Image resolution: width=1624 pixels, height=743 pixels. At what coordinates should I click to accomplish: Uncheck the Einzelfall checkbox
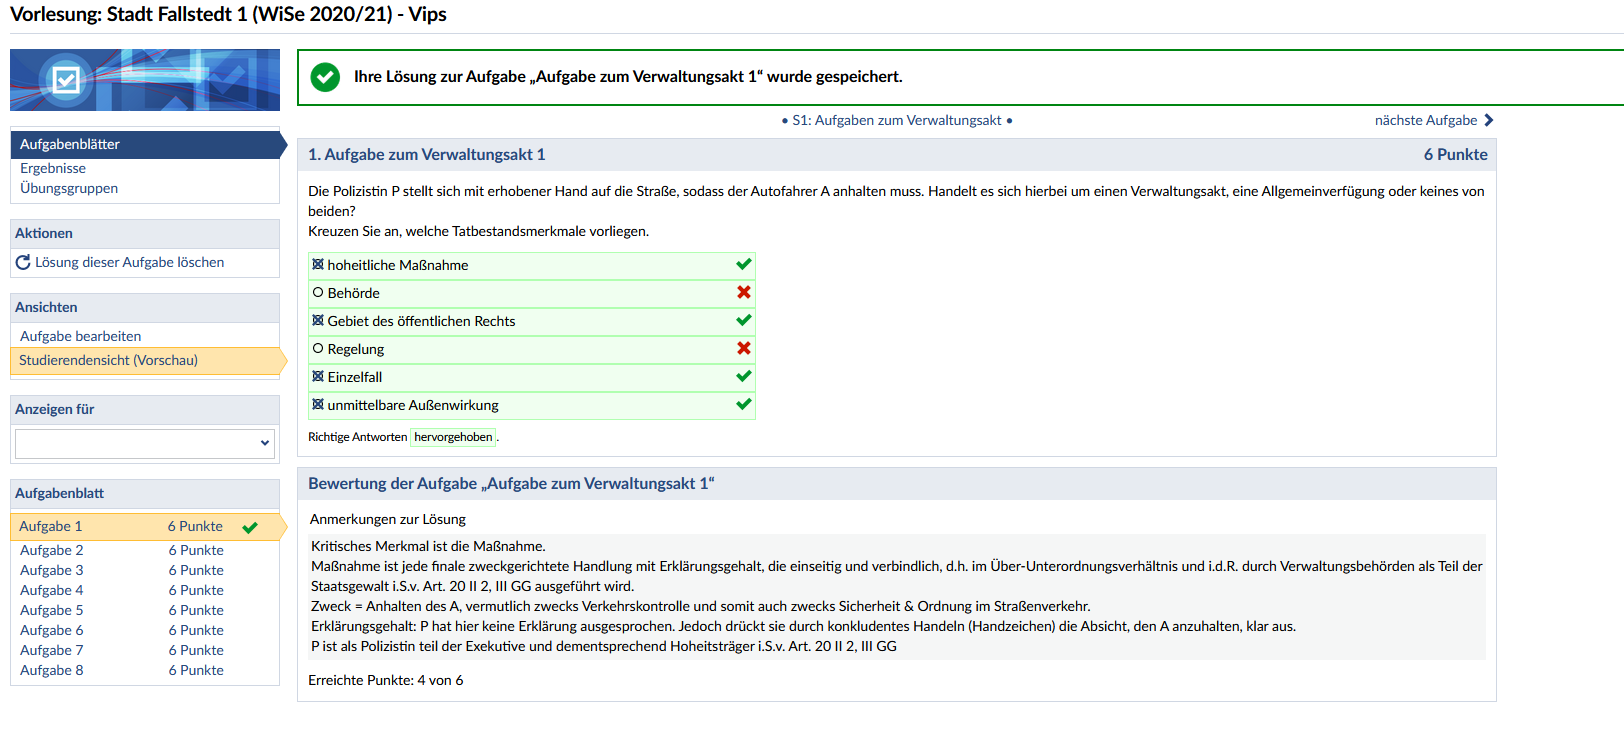pos(318,377)
